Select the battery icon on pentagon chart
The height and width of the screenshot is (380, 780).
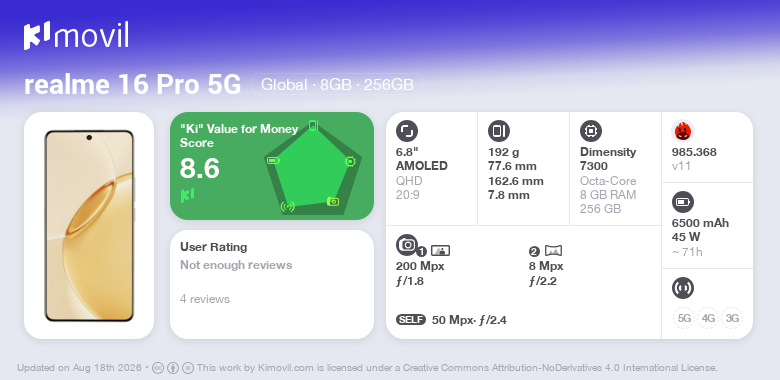point(273,160)
